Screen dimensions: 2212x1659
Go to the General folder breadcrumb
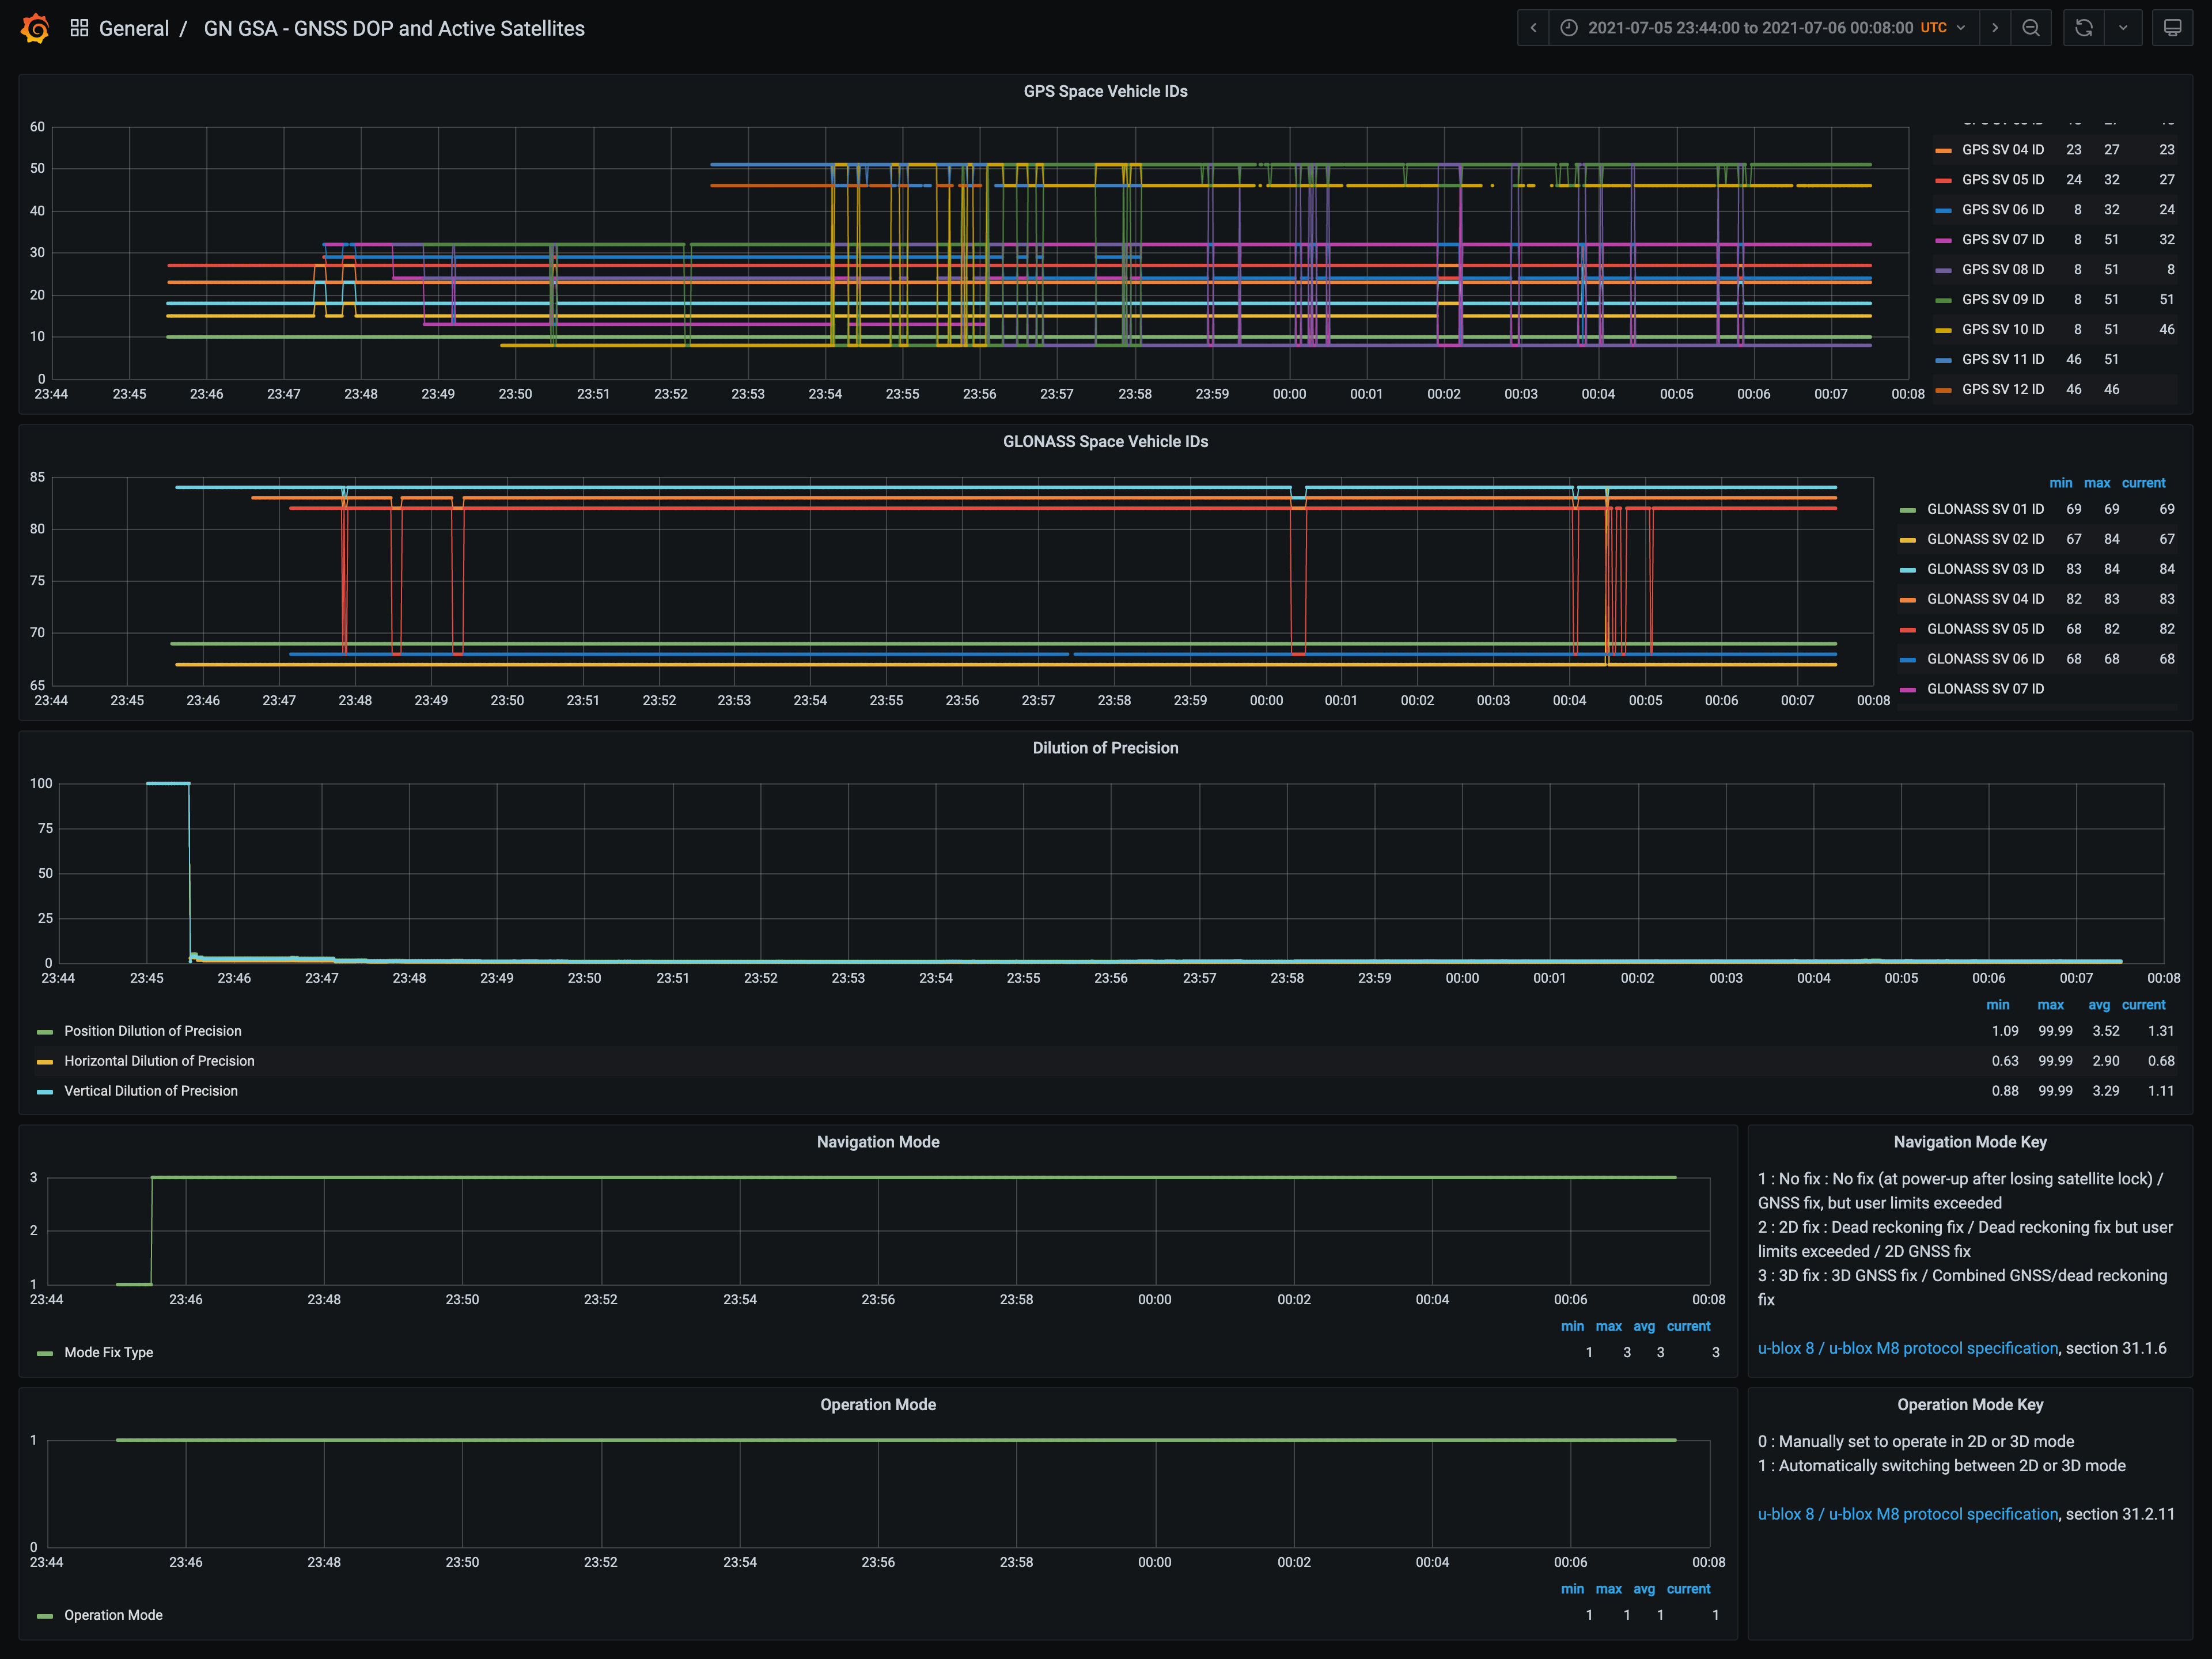[133, 28]
